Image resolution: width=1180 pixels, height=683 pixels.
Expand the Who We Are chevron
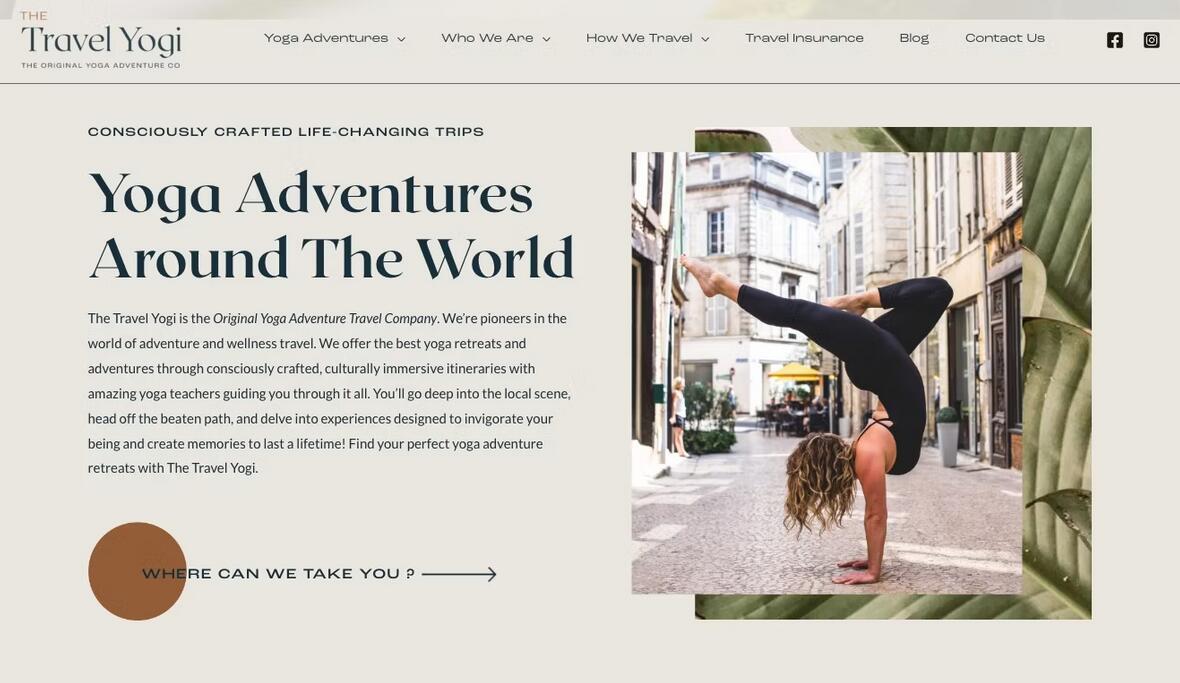pyautogui.click(x=546, y=39)
